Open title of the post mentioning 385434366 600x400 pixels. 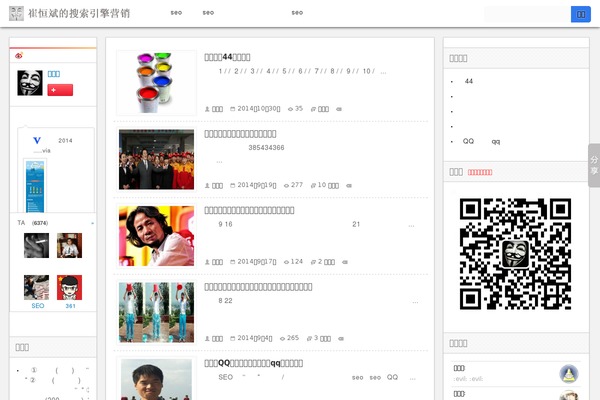pos(240,134)
